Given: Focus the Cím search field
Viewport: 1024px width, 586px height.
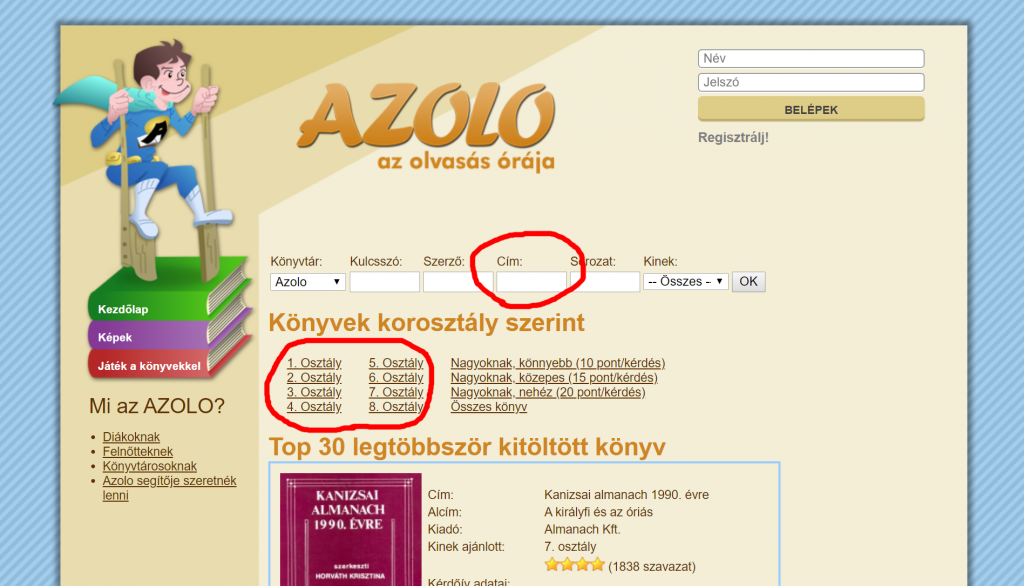Looking at the screenshot, I should 532,282.
